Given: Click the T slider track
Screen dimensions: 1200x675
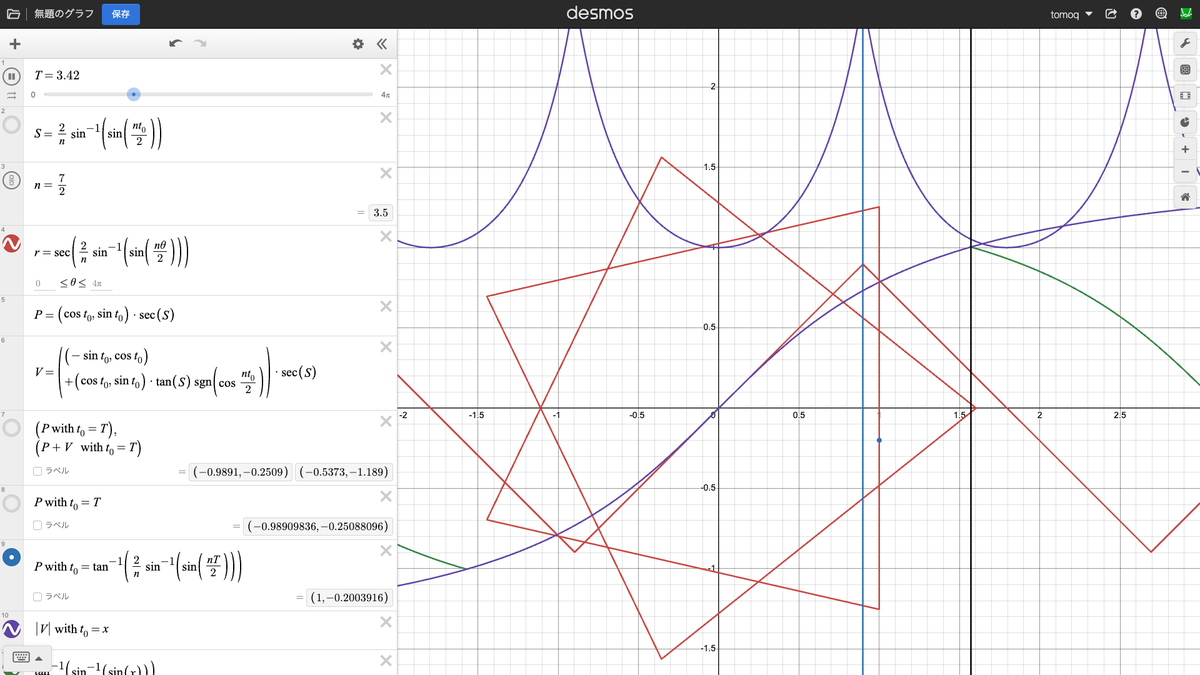Looking at the screenshot, I should coord(208,94).
